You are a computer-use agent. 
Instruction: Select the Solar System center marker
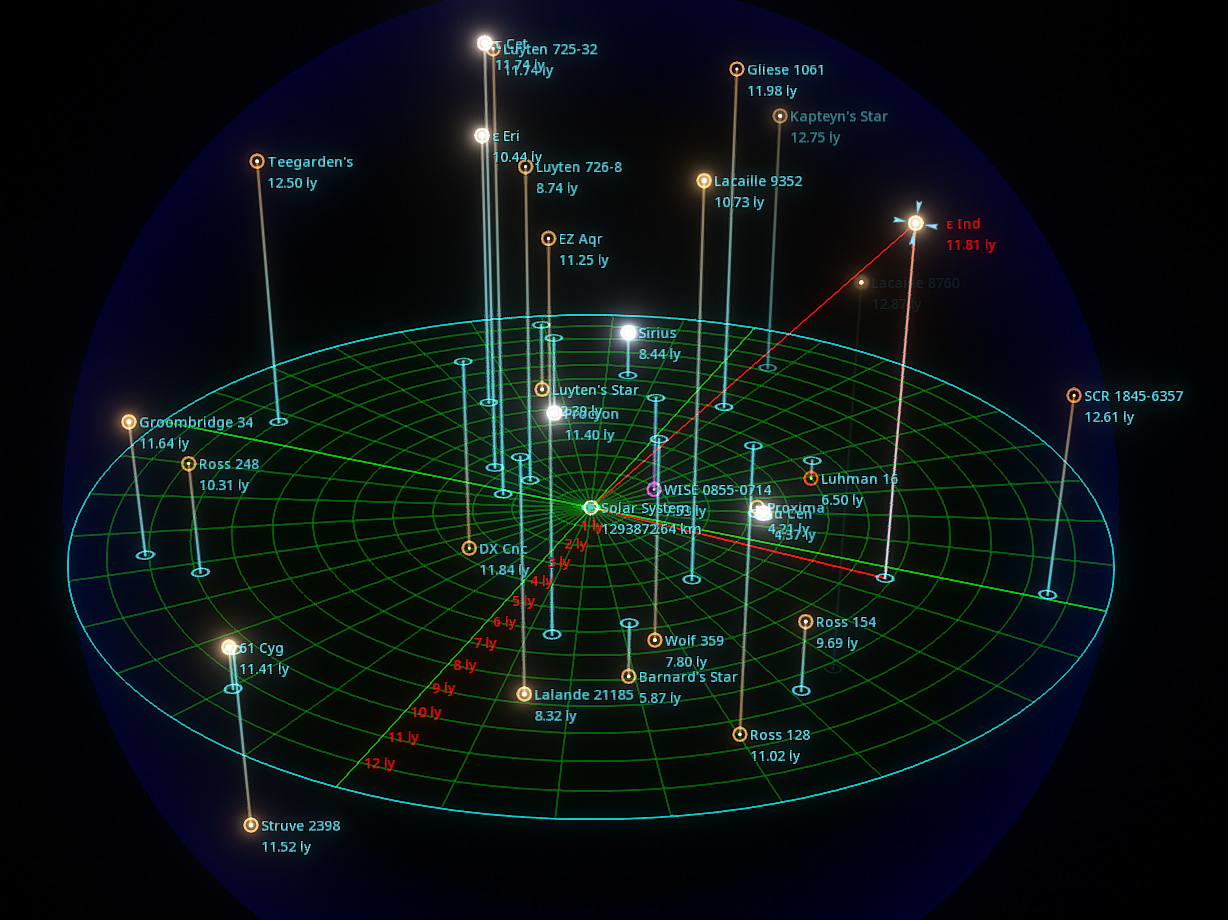tap(591, 508)
